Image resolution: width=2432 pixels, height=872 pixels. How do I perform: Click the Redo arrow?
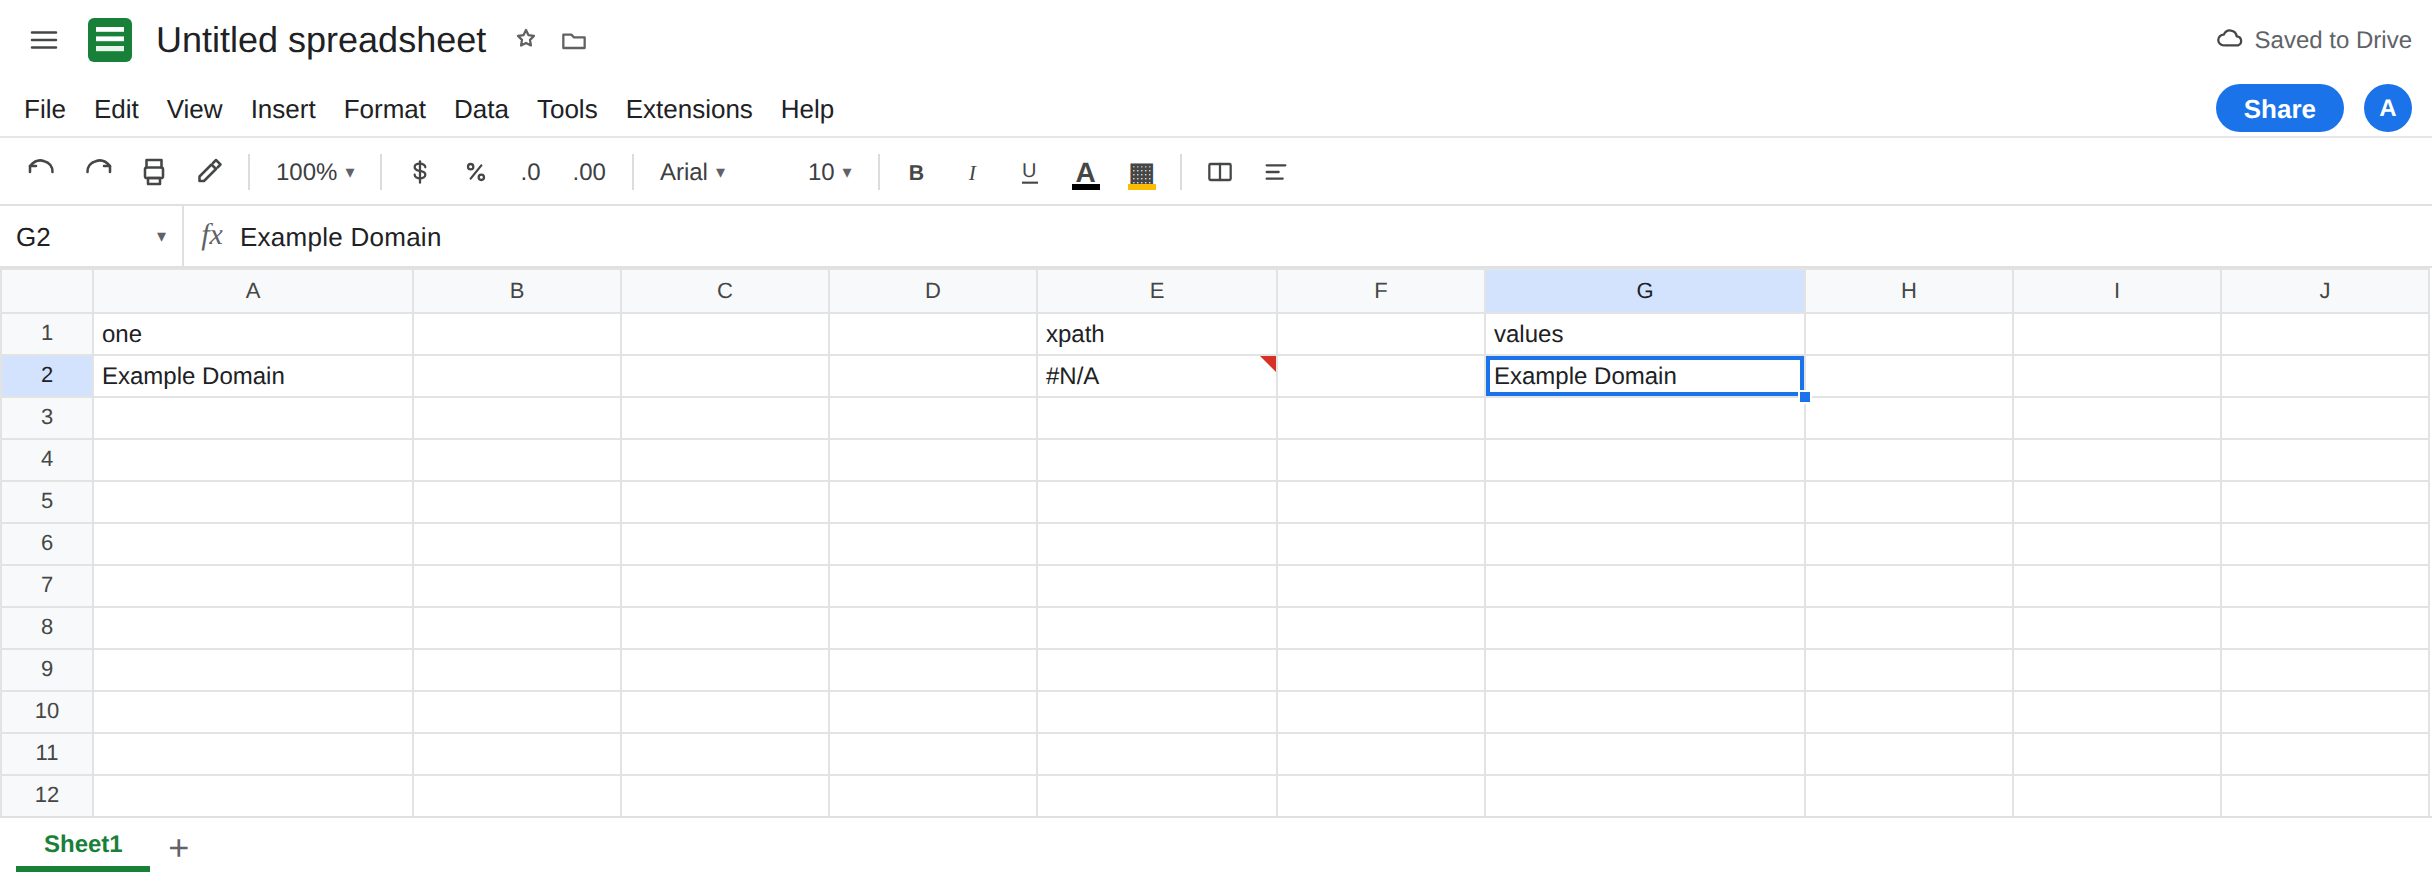pyautogui.click(x=98, y=172)
